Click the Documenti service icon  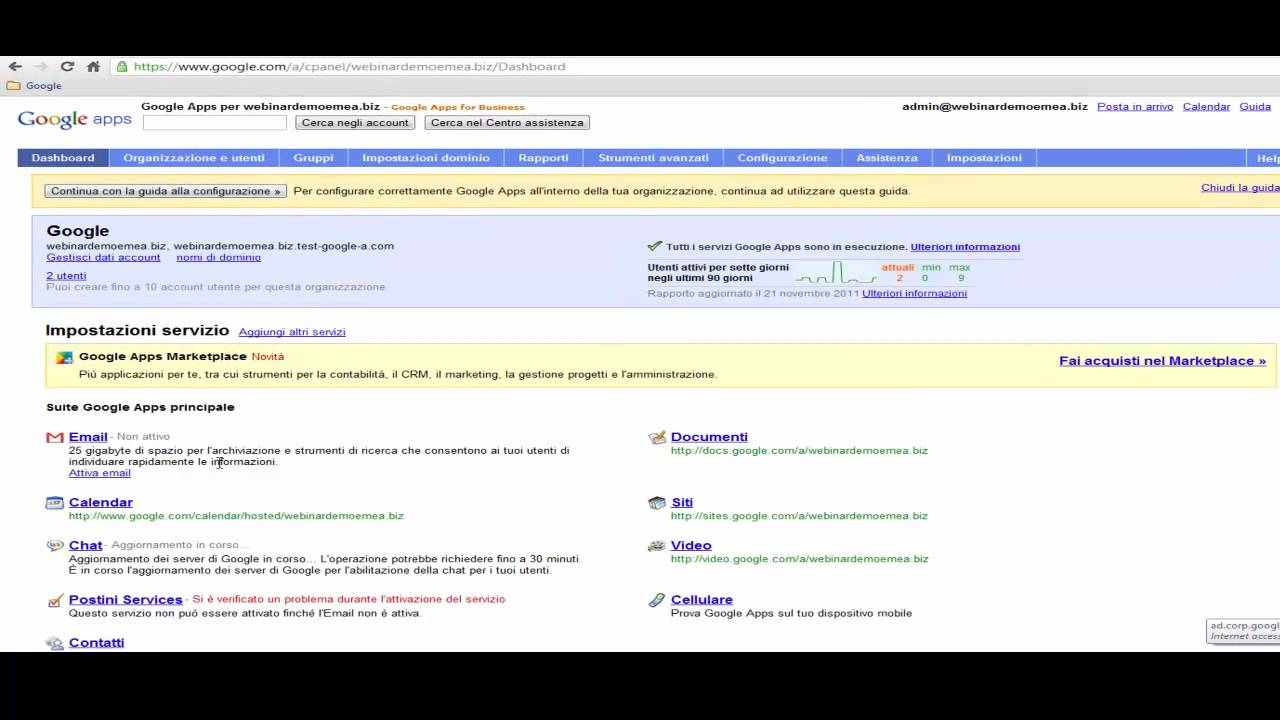tap(657, 437)
